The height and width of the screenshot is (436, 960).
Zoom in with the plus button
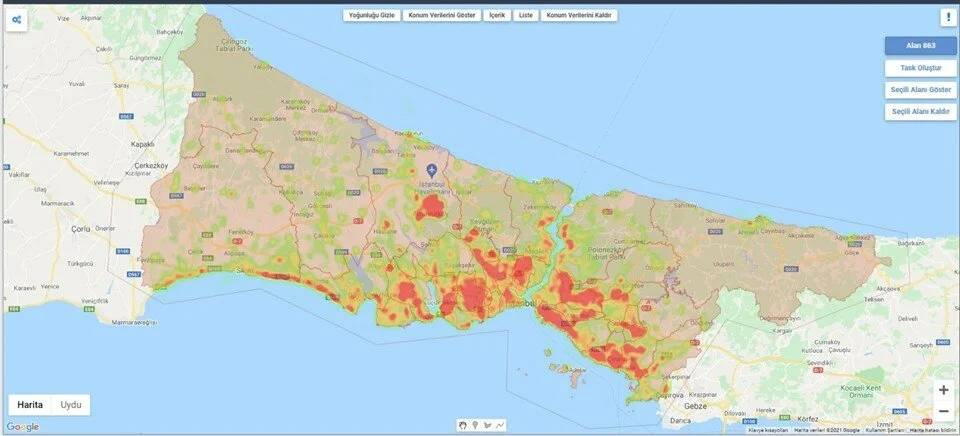click(943, 390)
